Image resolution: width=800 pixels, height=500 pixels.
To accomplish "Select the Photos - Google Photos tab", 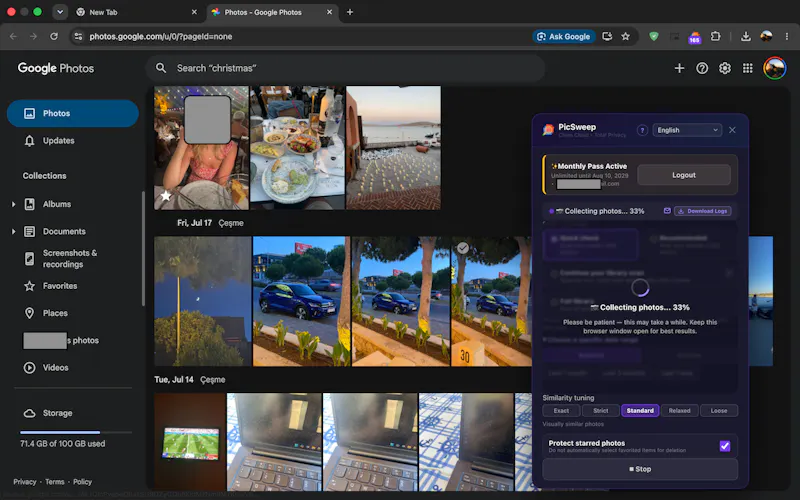I will (x=272, y=12).
